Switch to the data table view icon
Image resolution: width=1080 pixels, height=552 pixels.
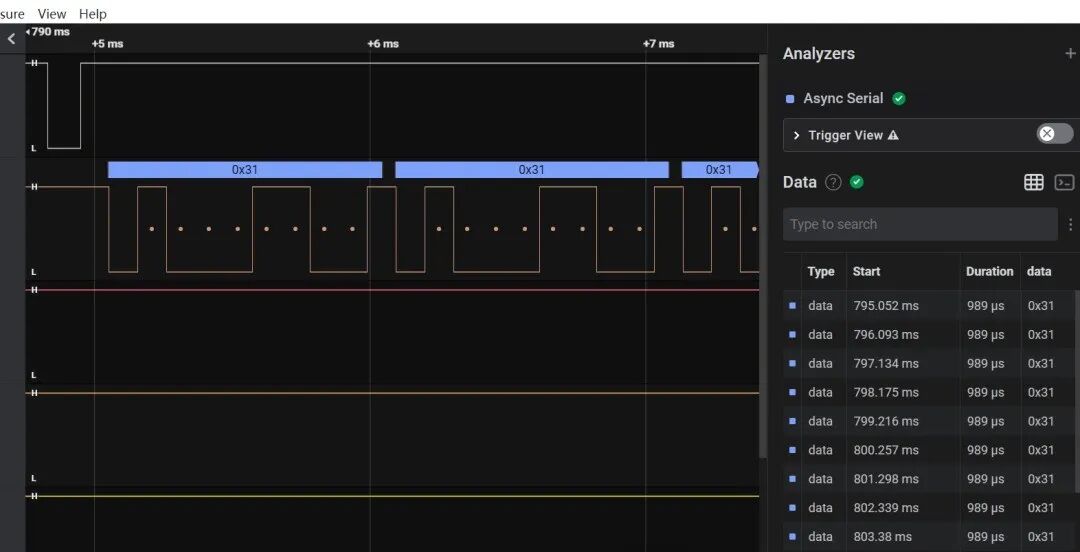(x=1033, y=182)
